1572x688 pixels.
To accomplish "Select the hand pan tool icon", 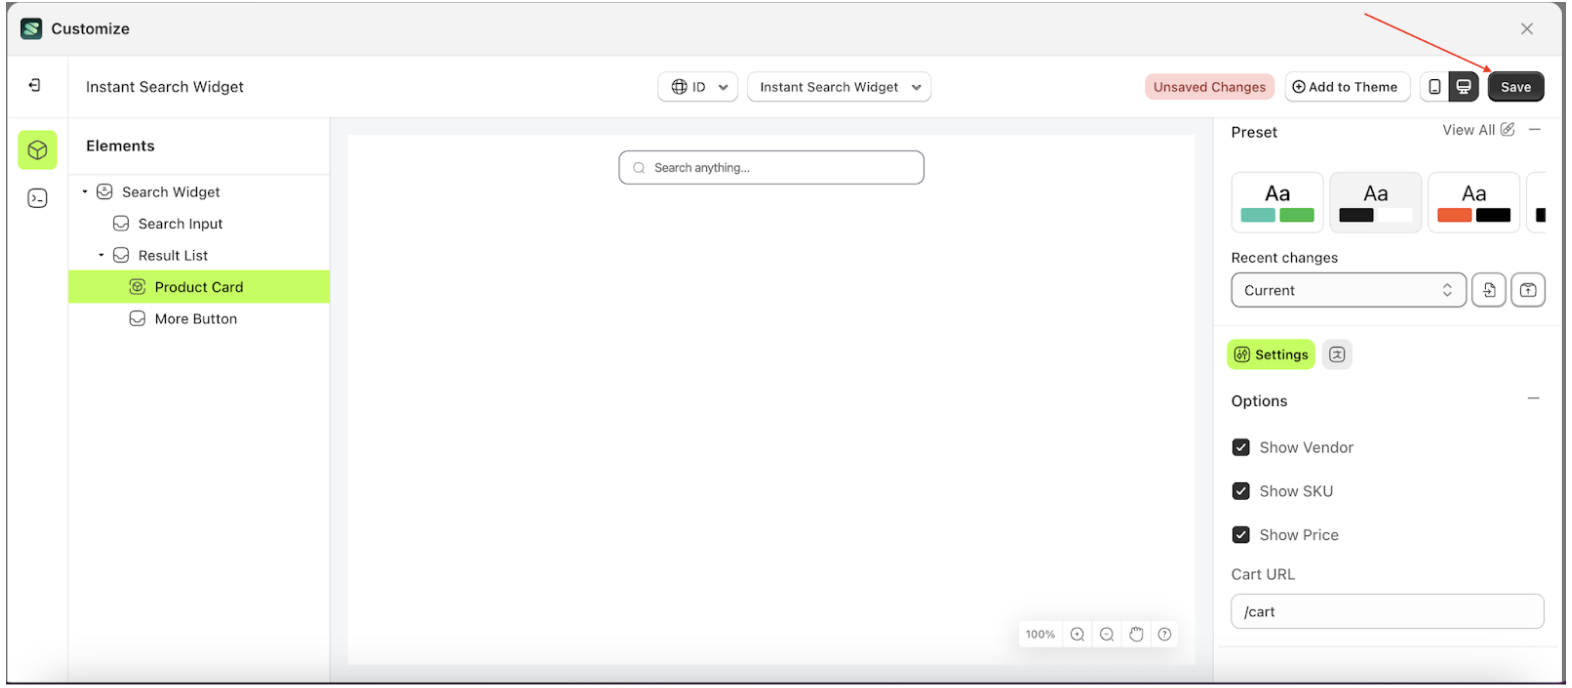I will 1136,634.
